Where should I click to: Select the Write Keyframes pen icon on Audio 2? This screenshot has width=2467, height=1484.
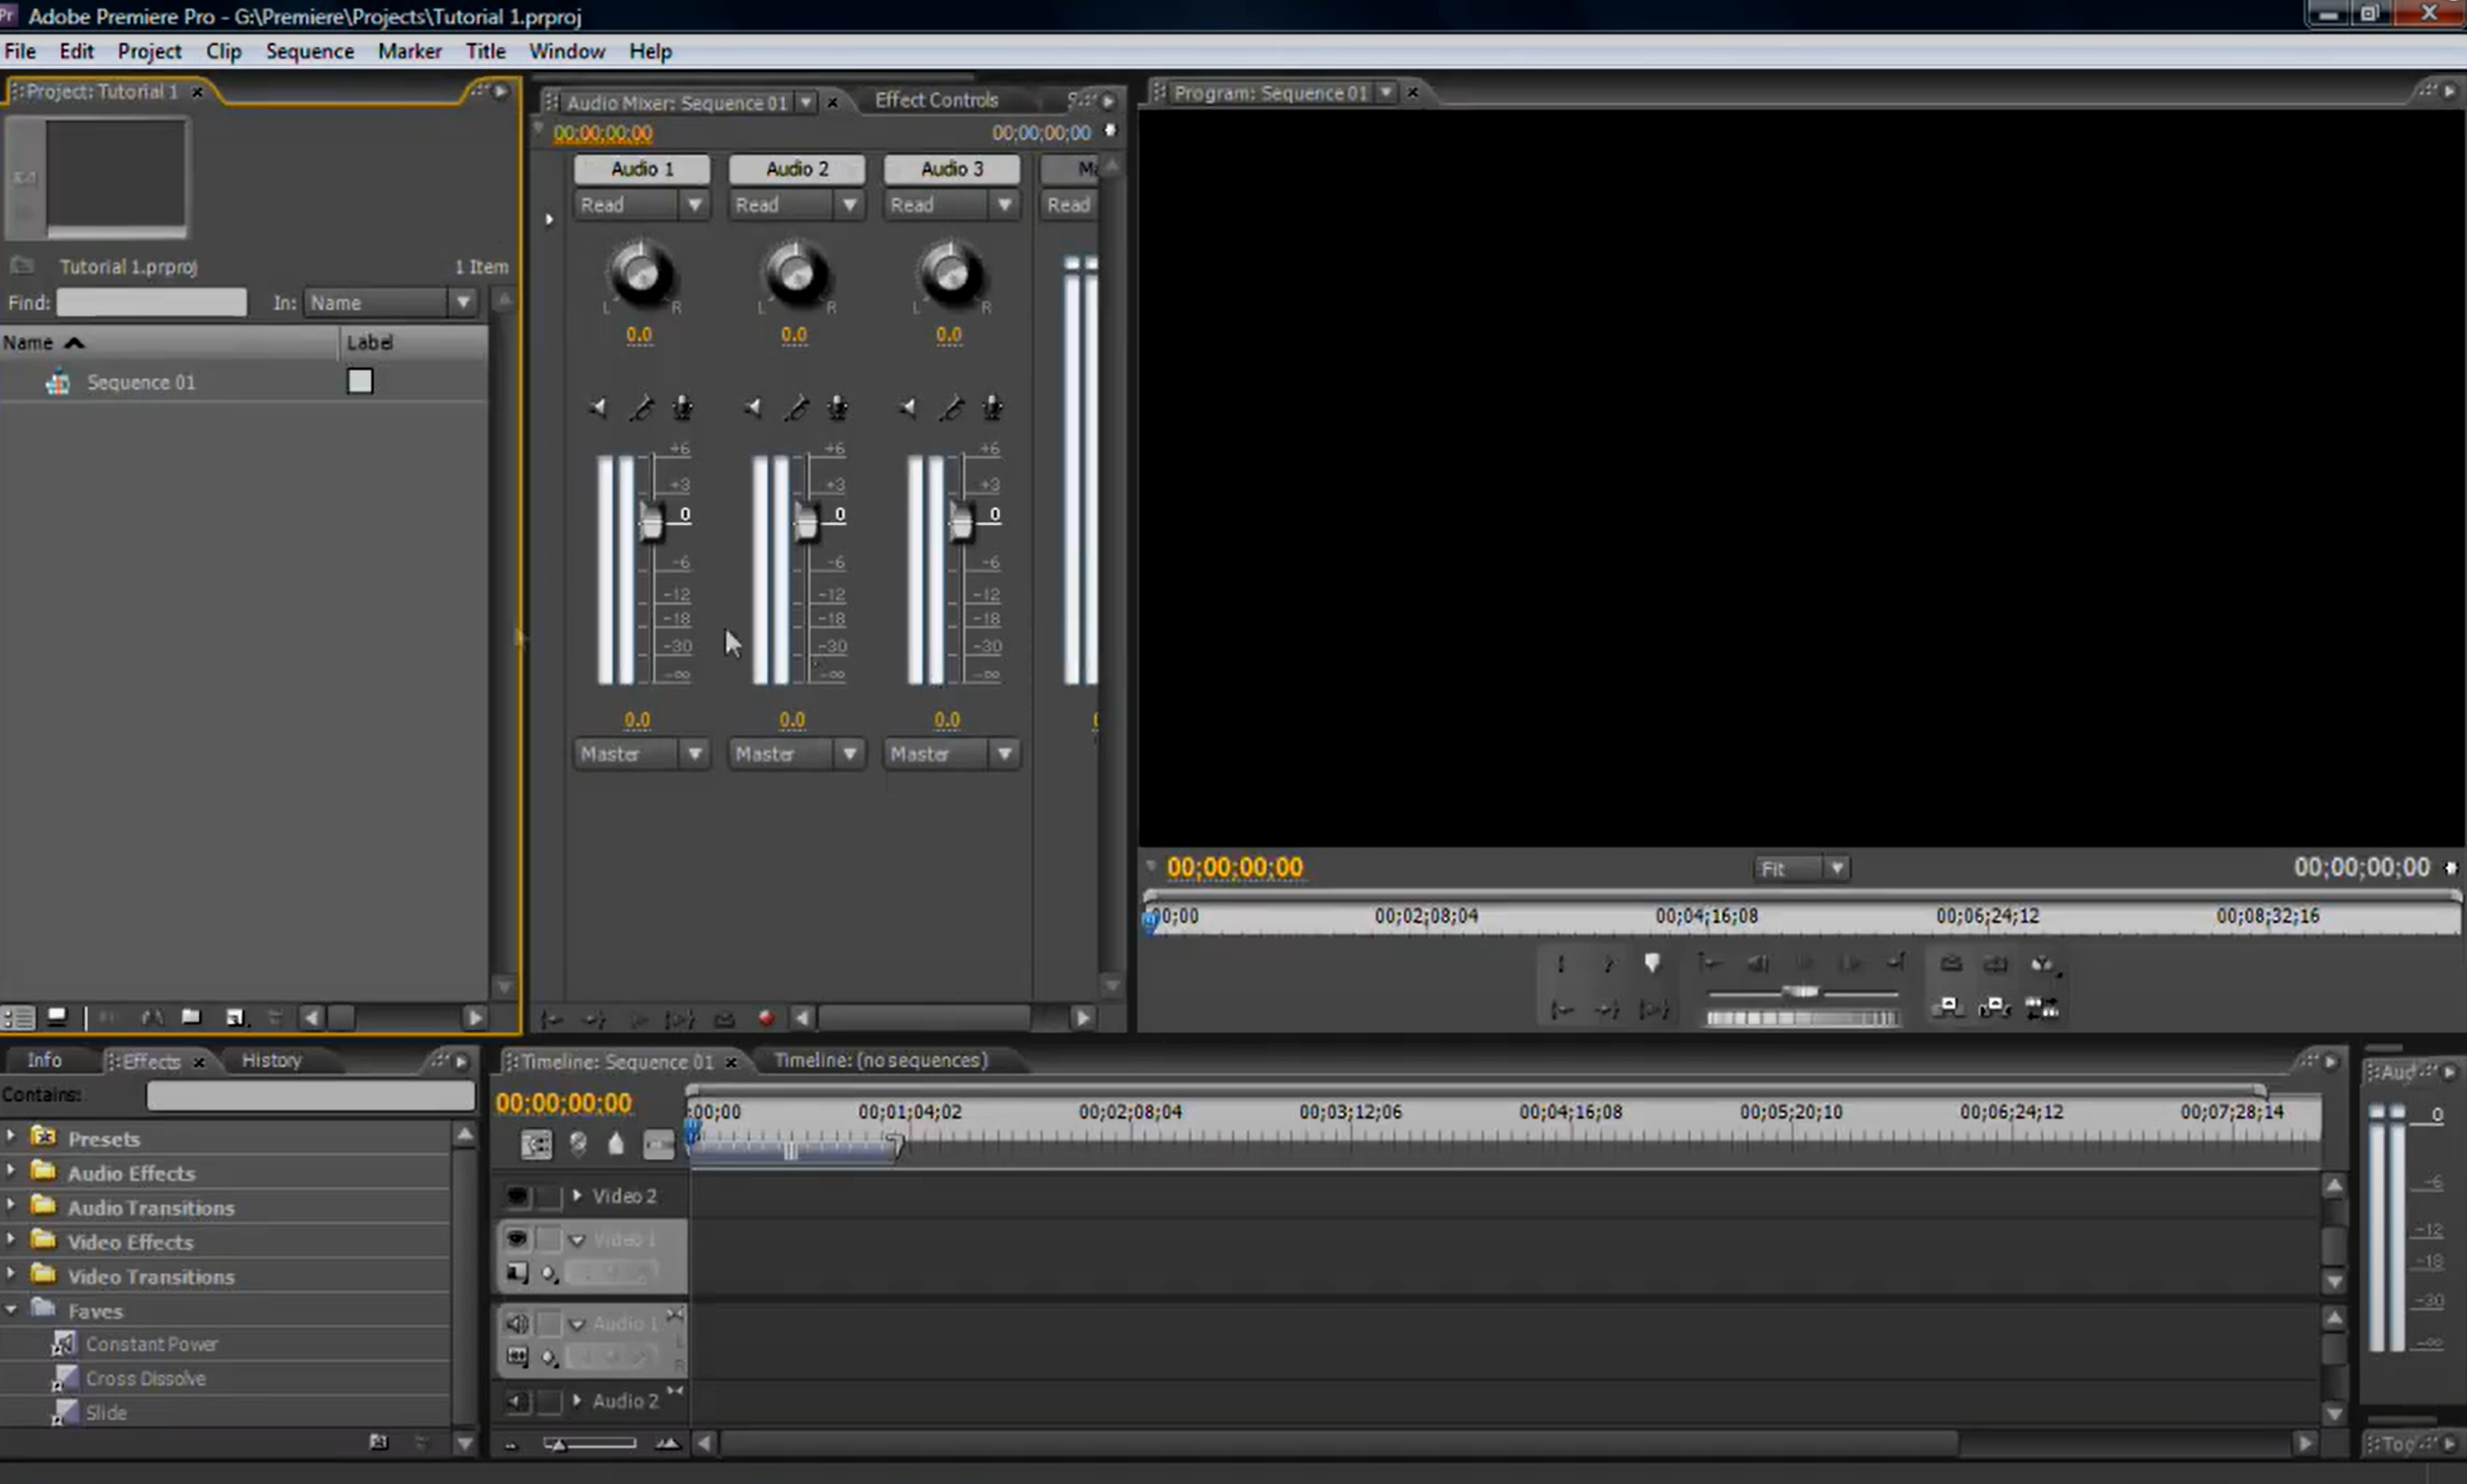[x=796, y=408]
